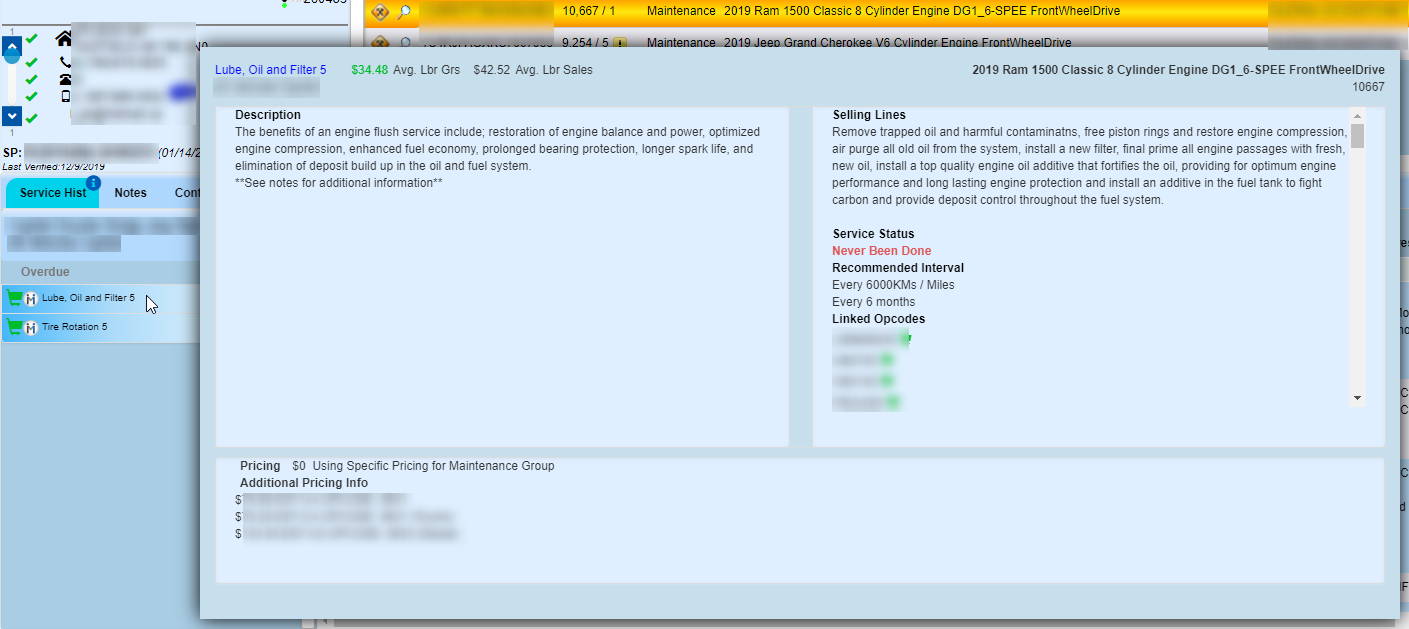Click the yellow warning icon on Jeep row
This screenshot has width=1409, height=629.
(x=620, y=44)
